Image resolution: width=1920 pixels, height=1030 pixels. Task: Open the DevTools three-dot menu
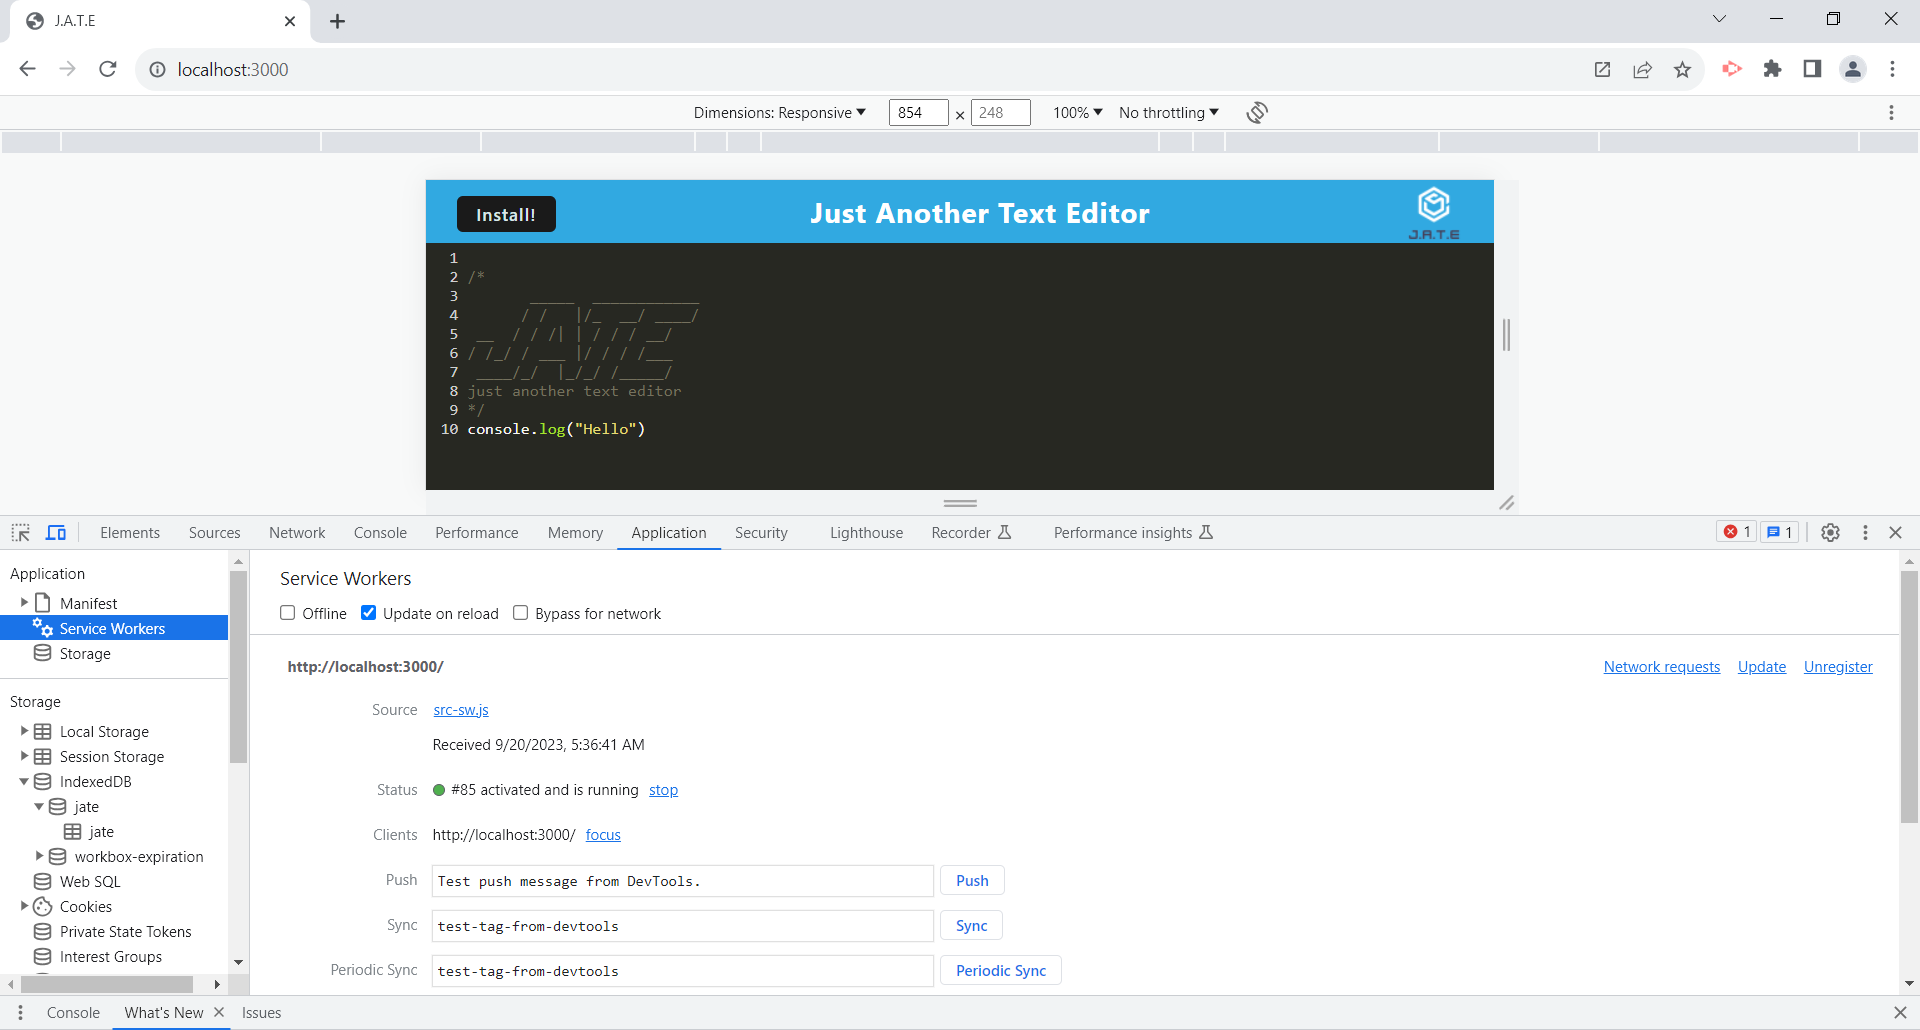coord(1865,532)
